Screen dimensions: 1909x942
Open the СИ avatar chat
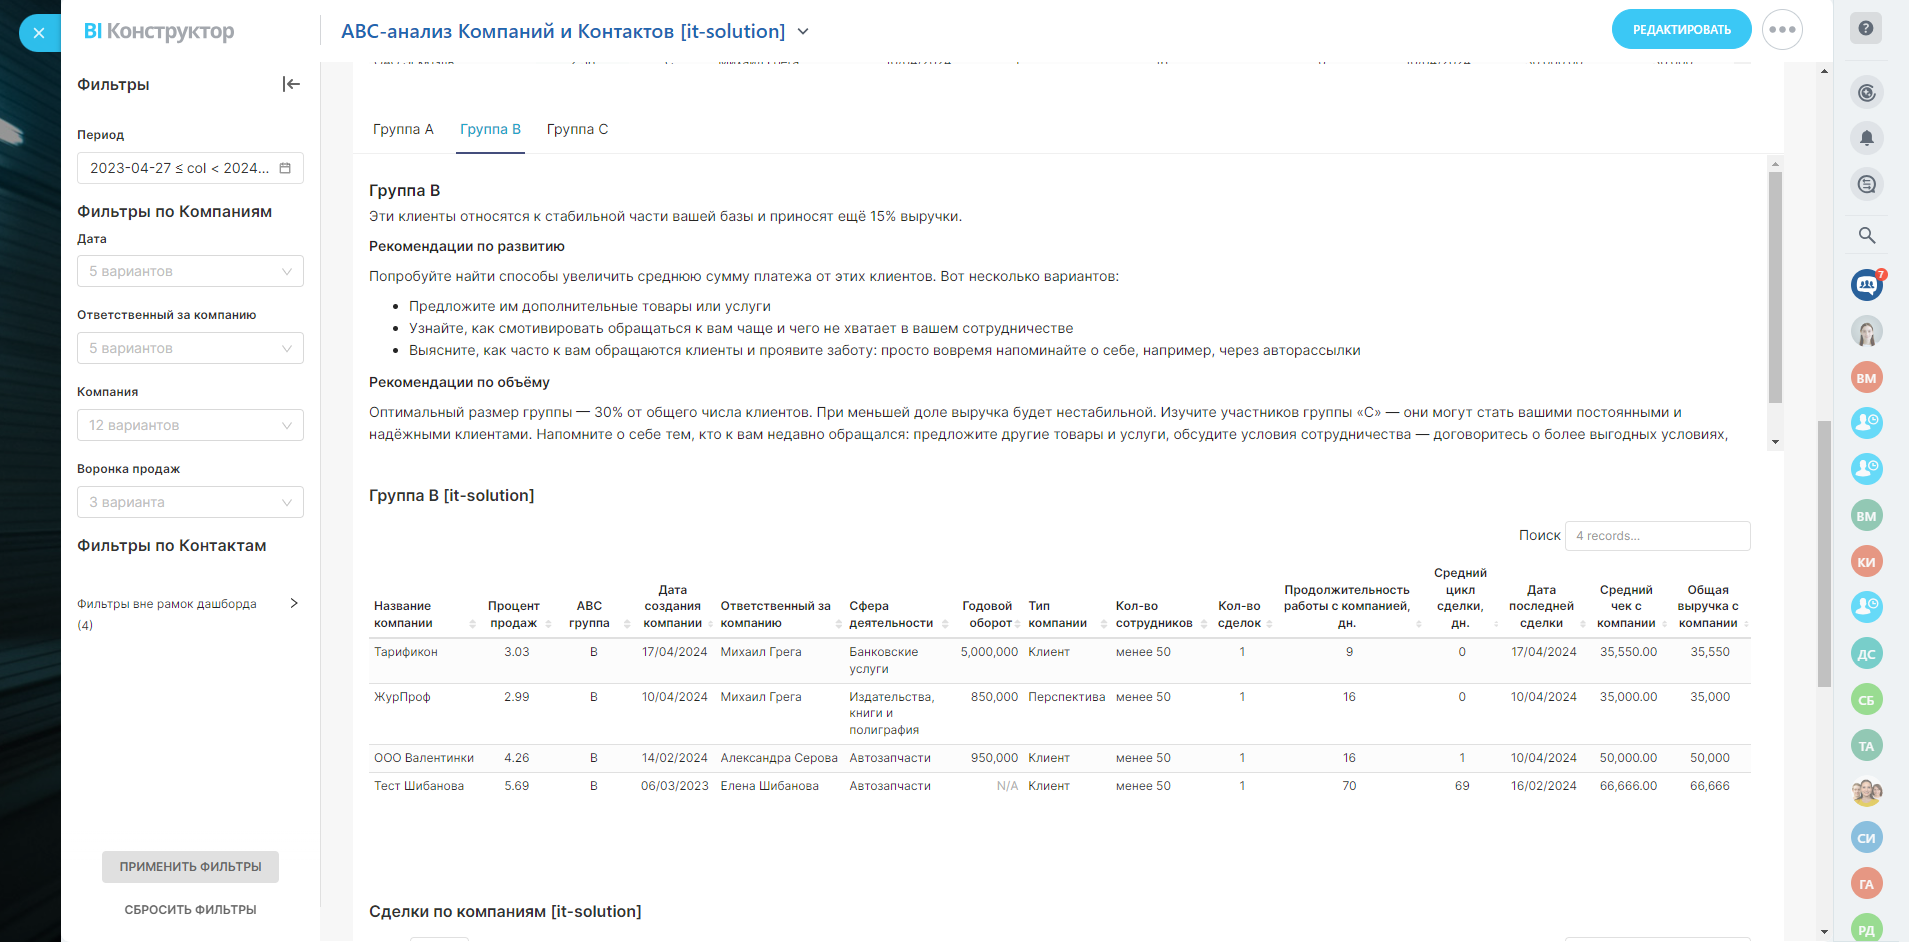click(x=1866, y=838)
